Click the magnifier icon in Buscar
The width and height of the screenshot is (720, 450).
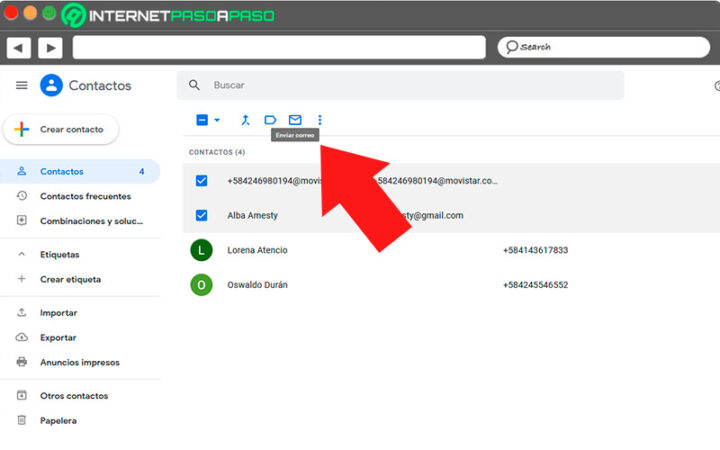(x=194, y=85)
